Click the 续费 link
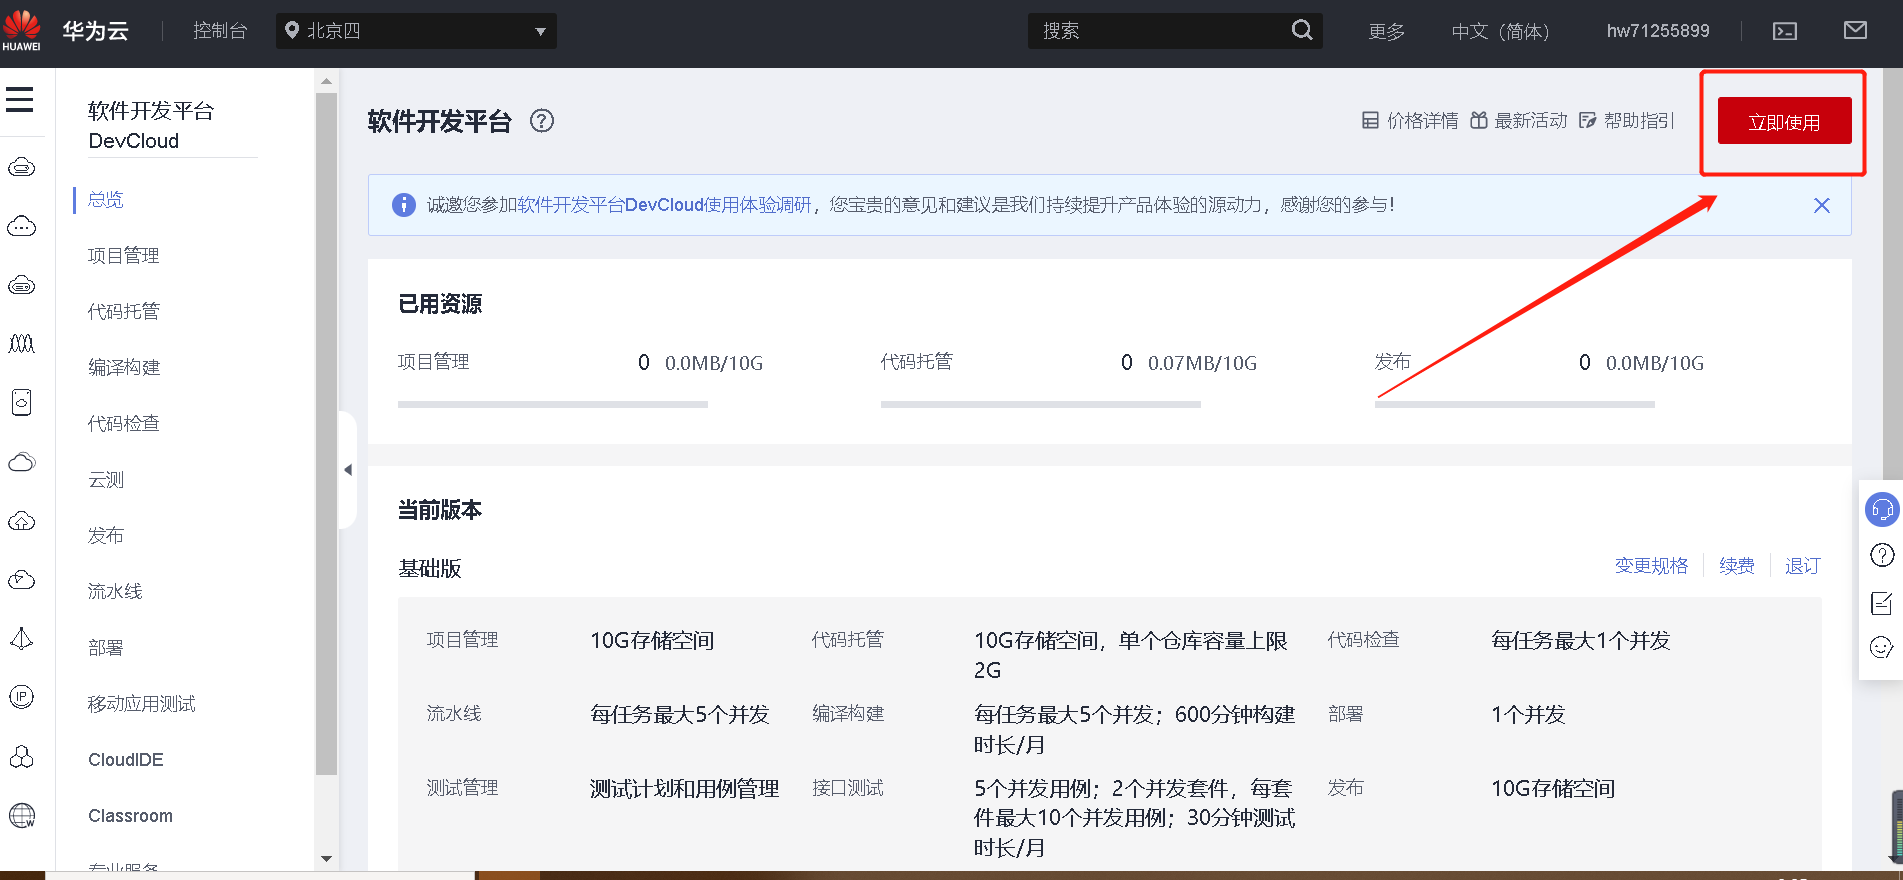 click(1737, 566)
